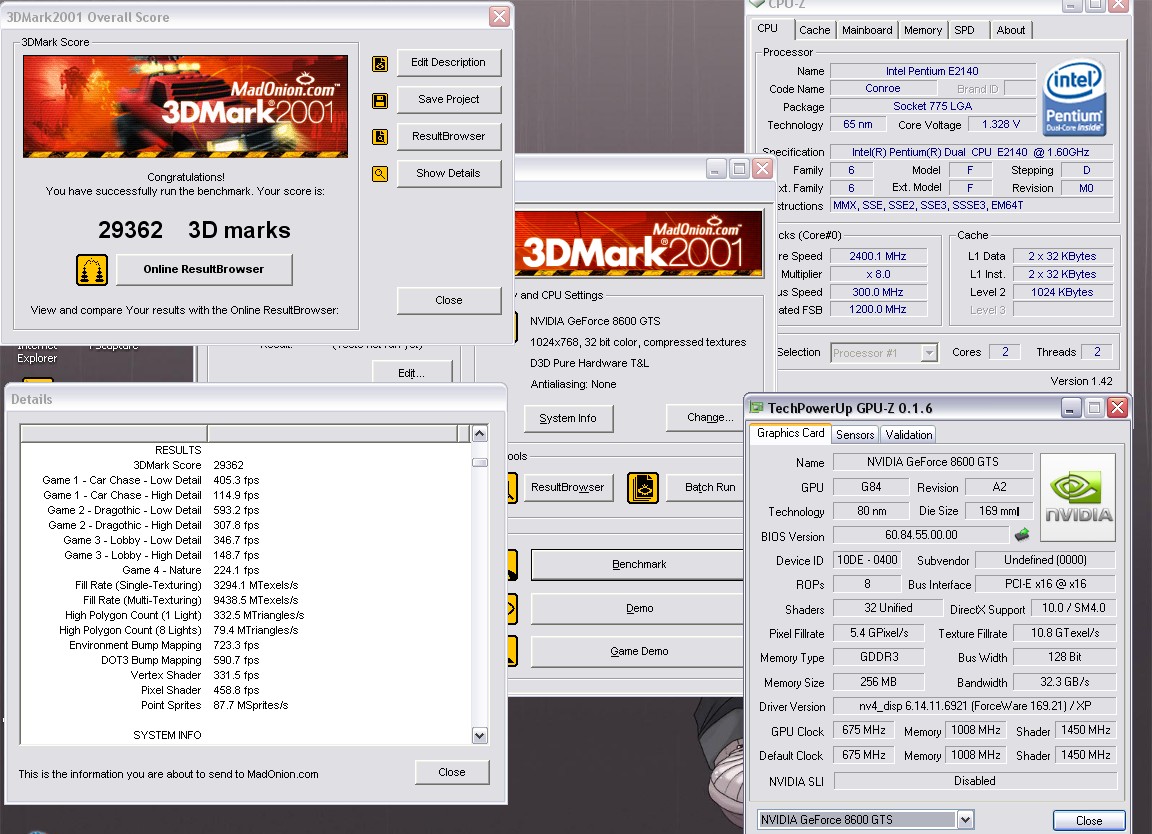Click the GPU-Z Name field
This screenshot has height=834, width=1152.
coord(933,462)
